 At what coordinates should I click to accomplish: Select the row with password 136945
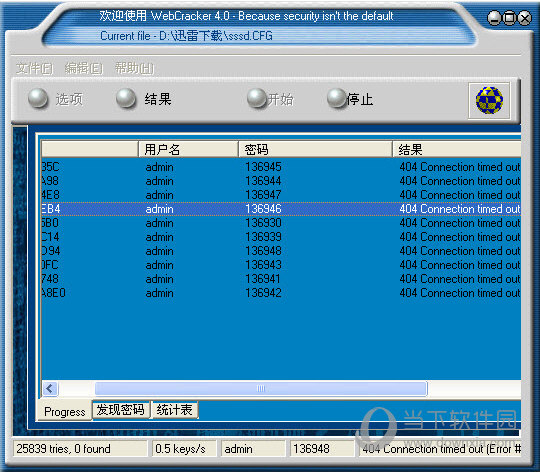(x=281, y=167)
